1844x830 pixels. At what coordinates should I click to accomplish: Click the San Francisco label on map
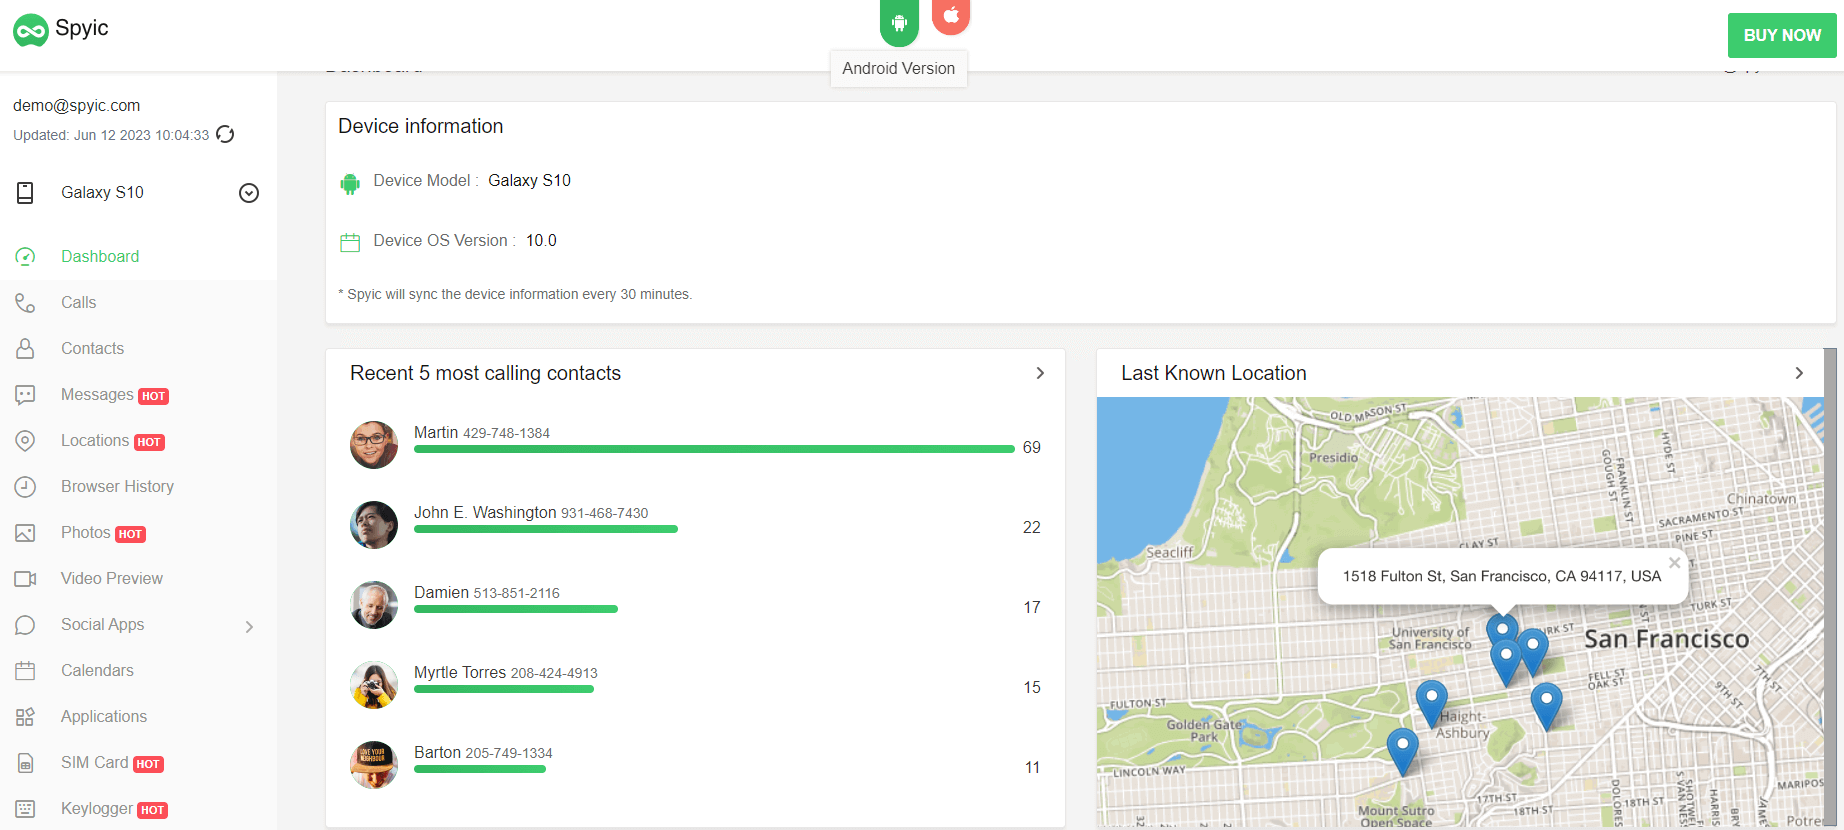(1666, 639)
